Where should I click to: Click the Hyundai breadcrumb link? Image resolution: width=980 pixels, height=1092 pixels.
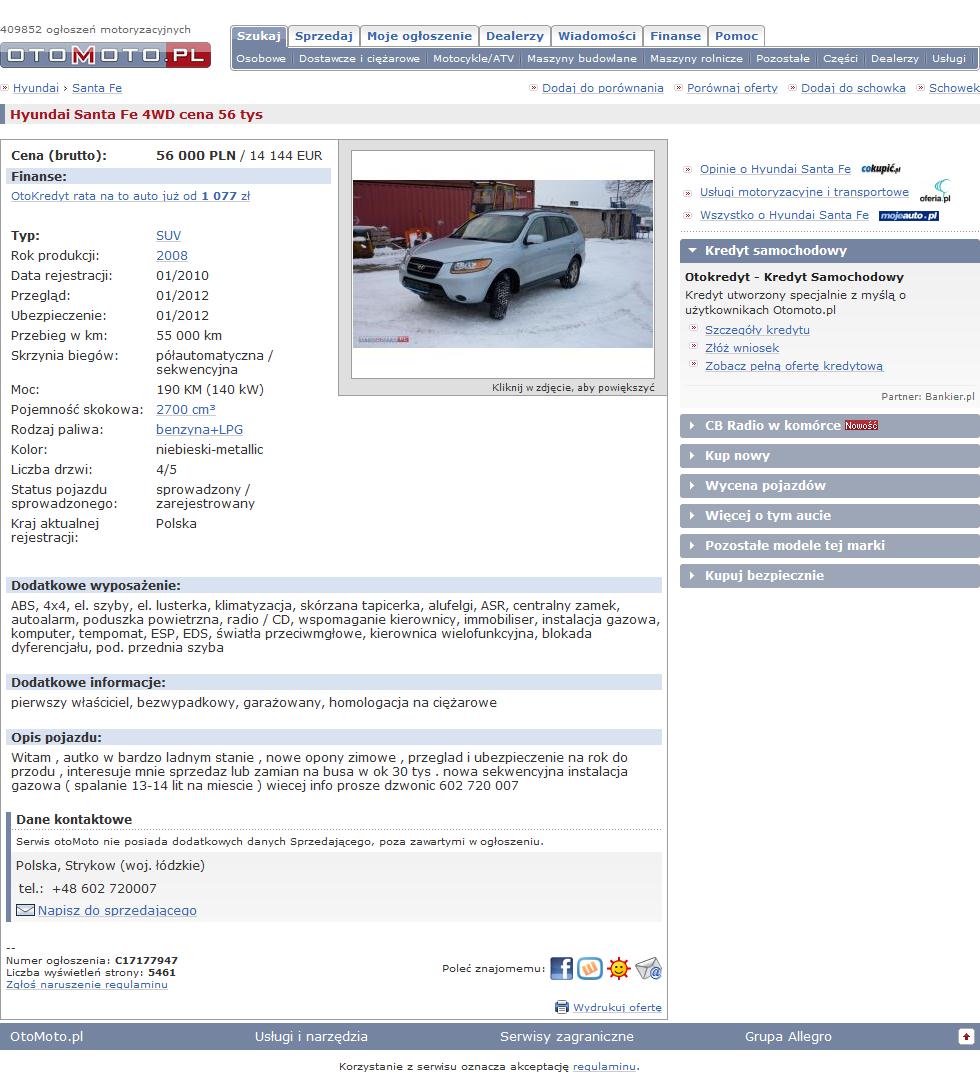(36, 88)
